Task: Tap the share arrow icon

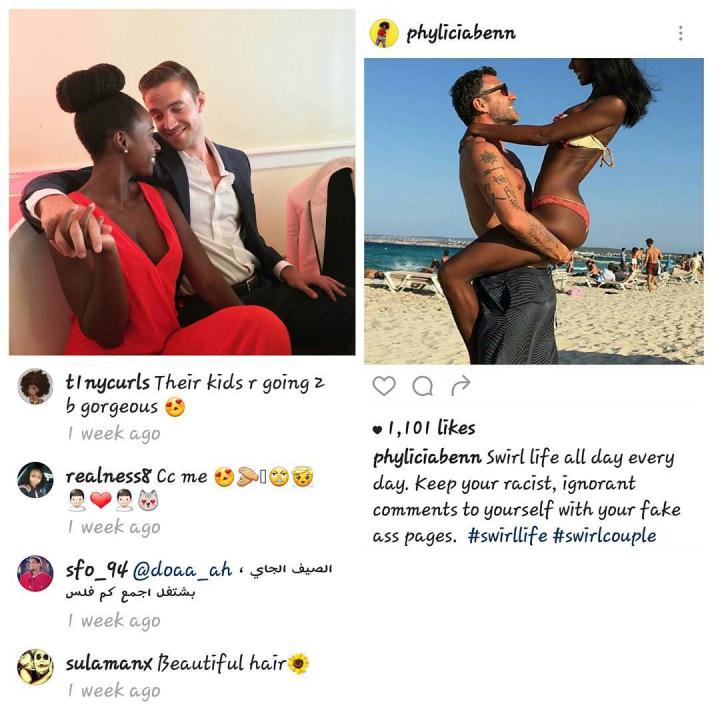Action: (461, 385)
